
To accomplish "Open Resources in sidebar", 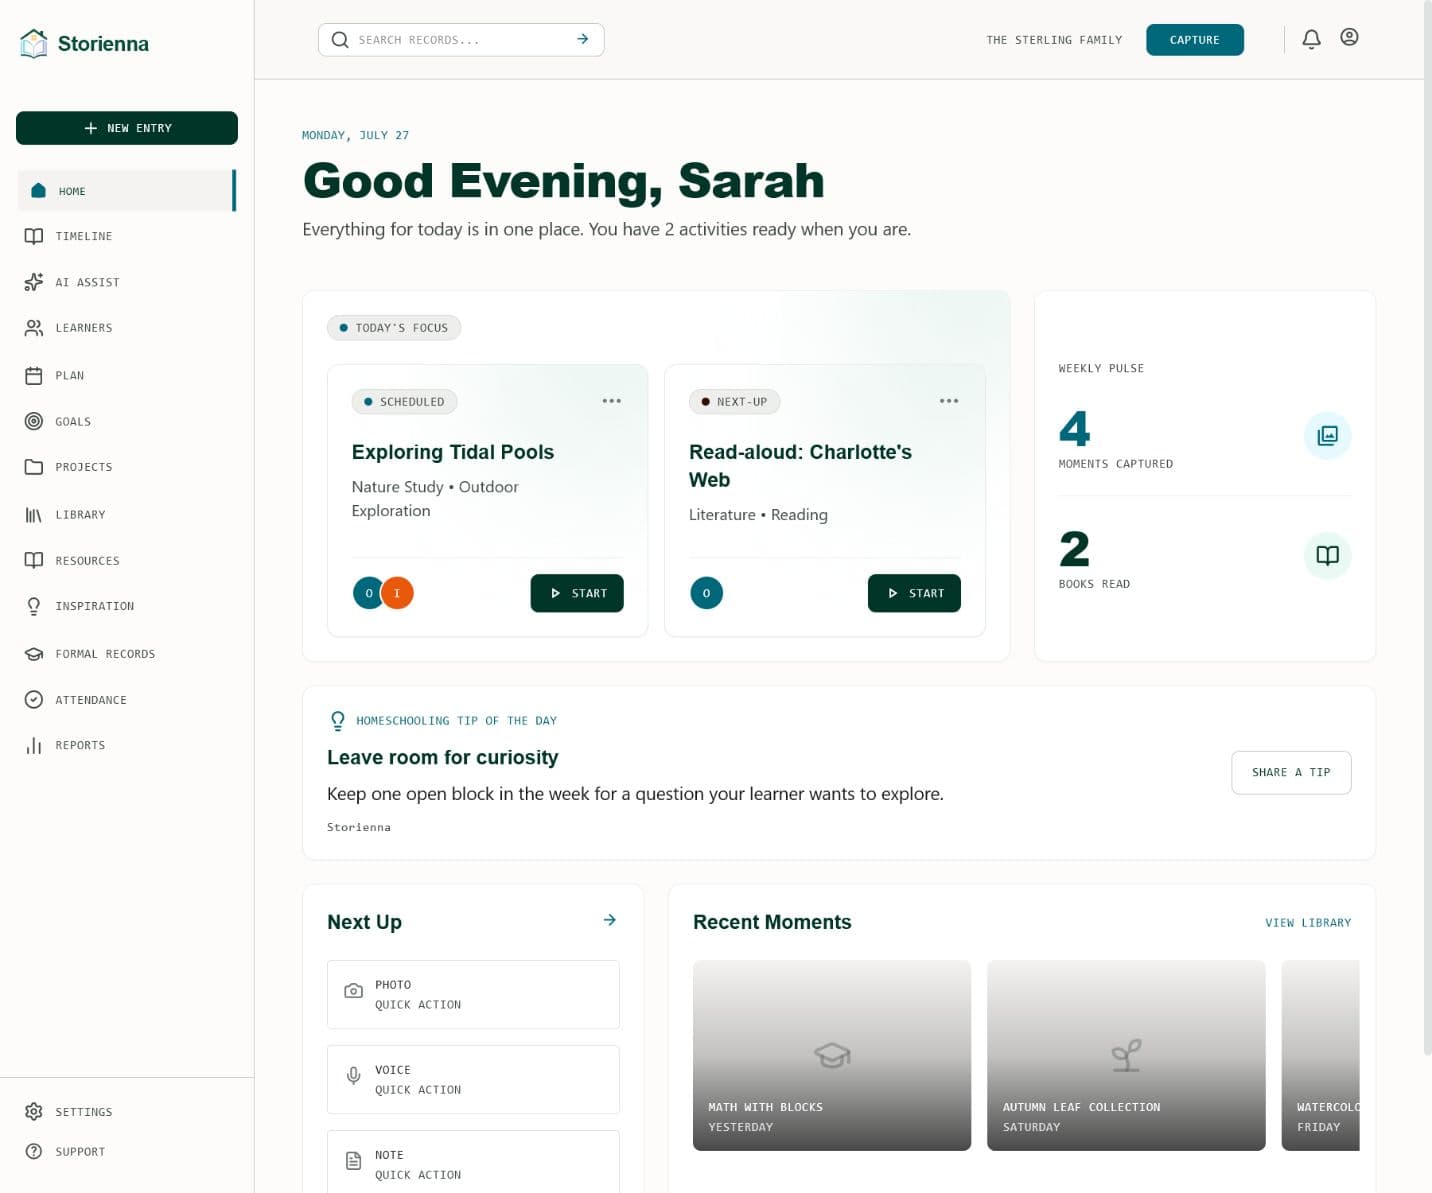I will 126,561.
